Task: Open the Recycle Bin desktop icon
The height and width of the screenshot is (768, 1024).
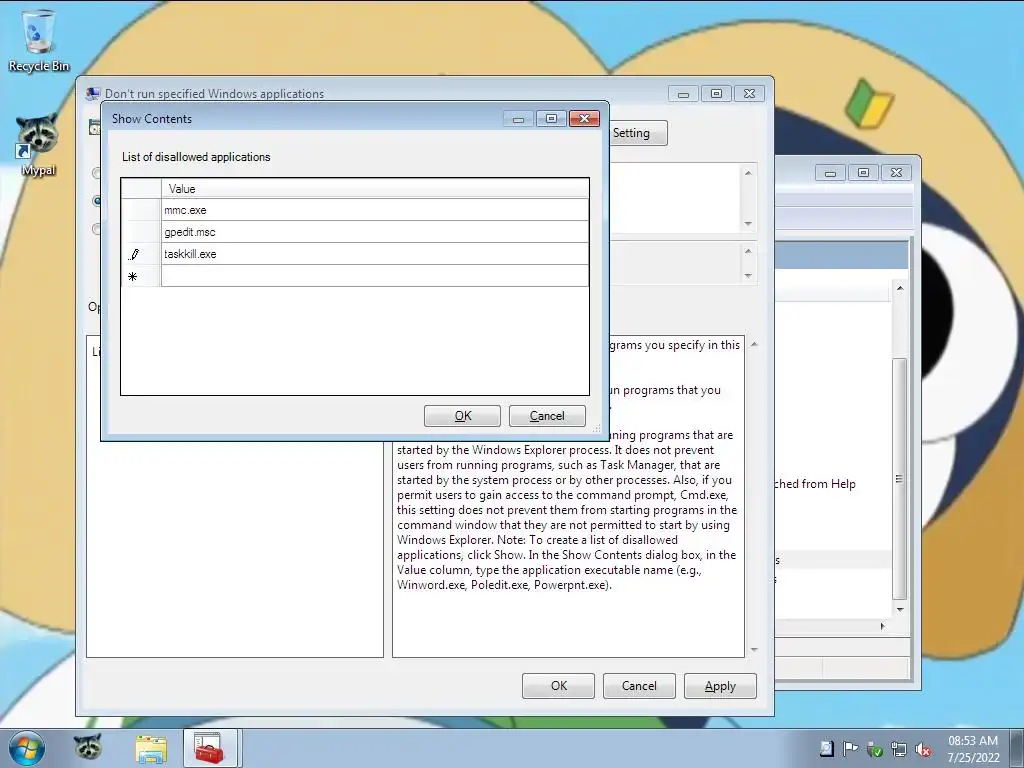Action: pyautogui.click(x=39, y=40)
